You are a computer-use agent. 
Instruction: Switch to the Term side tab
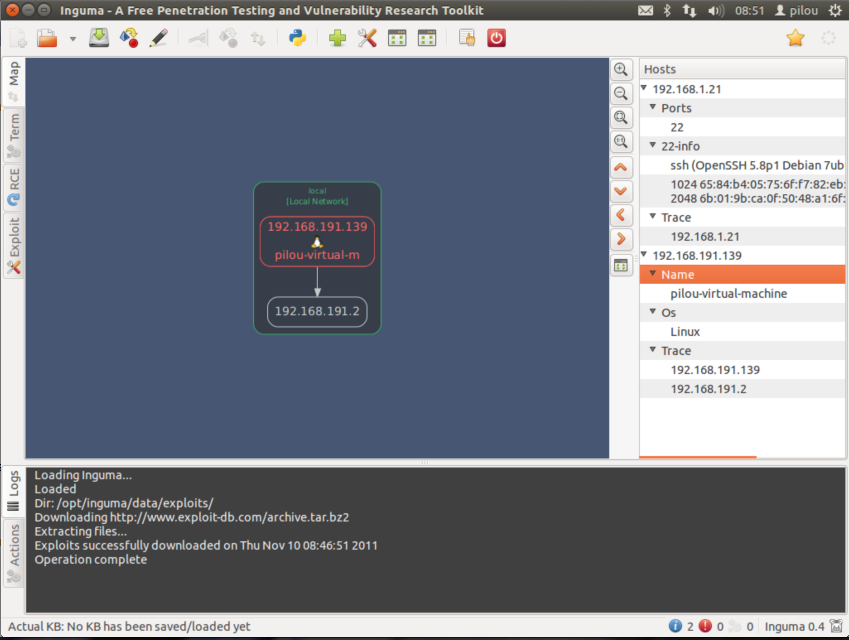click(14, 135)
